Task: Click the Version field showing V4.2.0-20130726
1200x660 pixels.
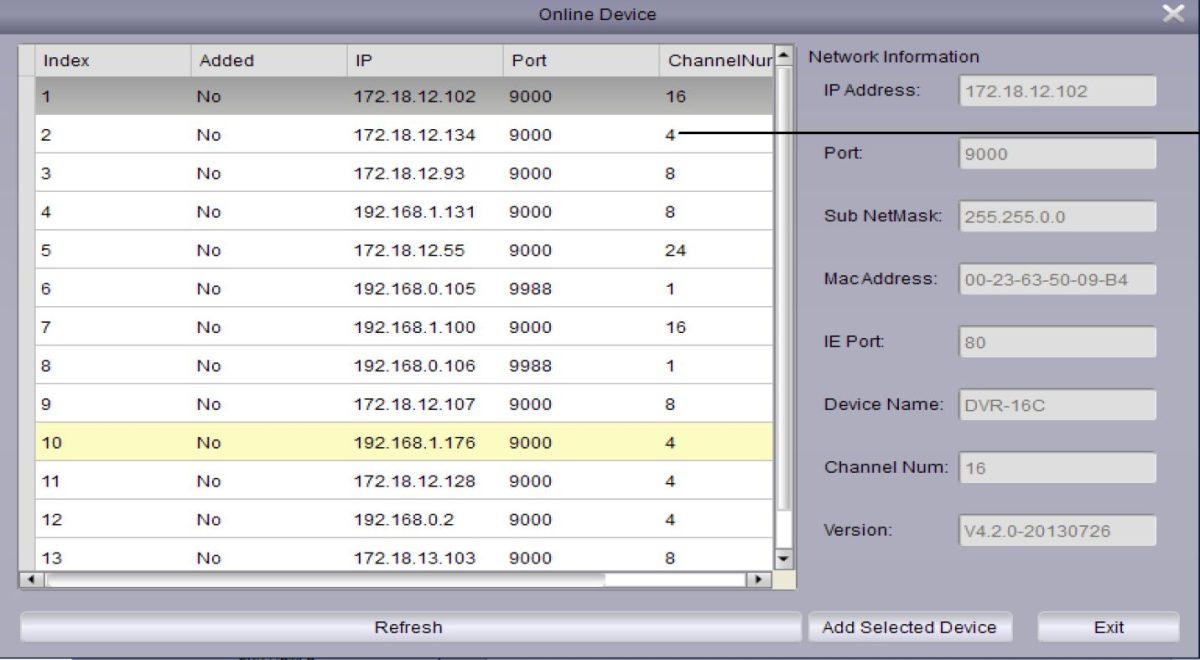Action: 1055,530
